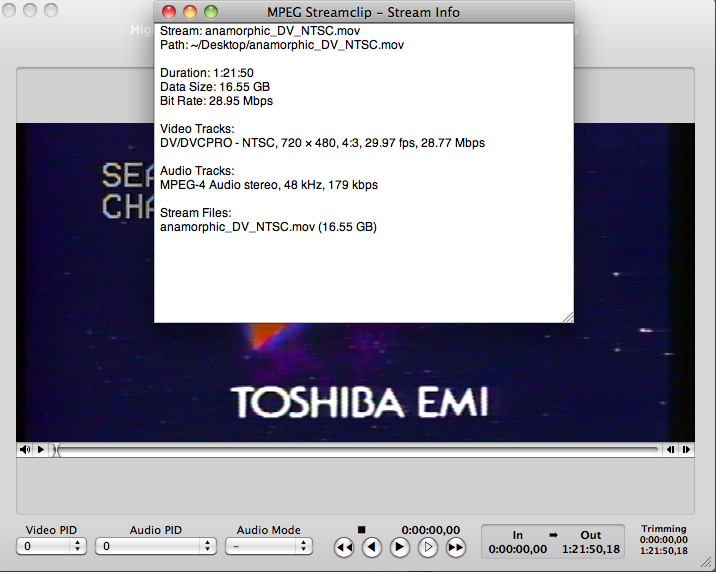Click the playhead on the scrub bar

click(56, 450)
